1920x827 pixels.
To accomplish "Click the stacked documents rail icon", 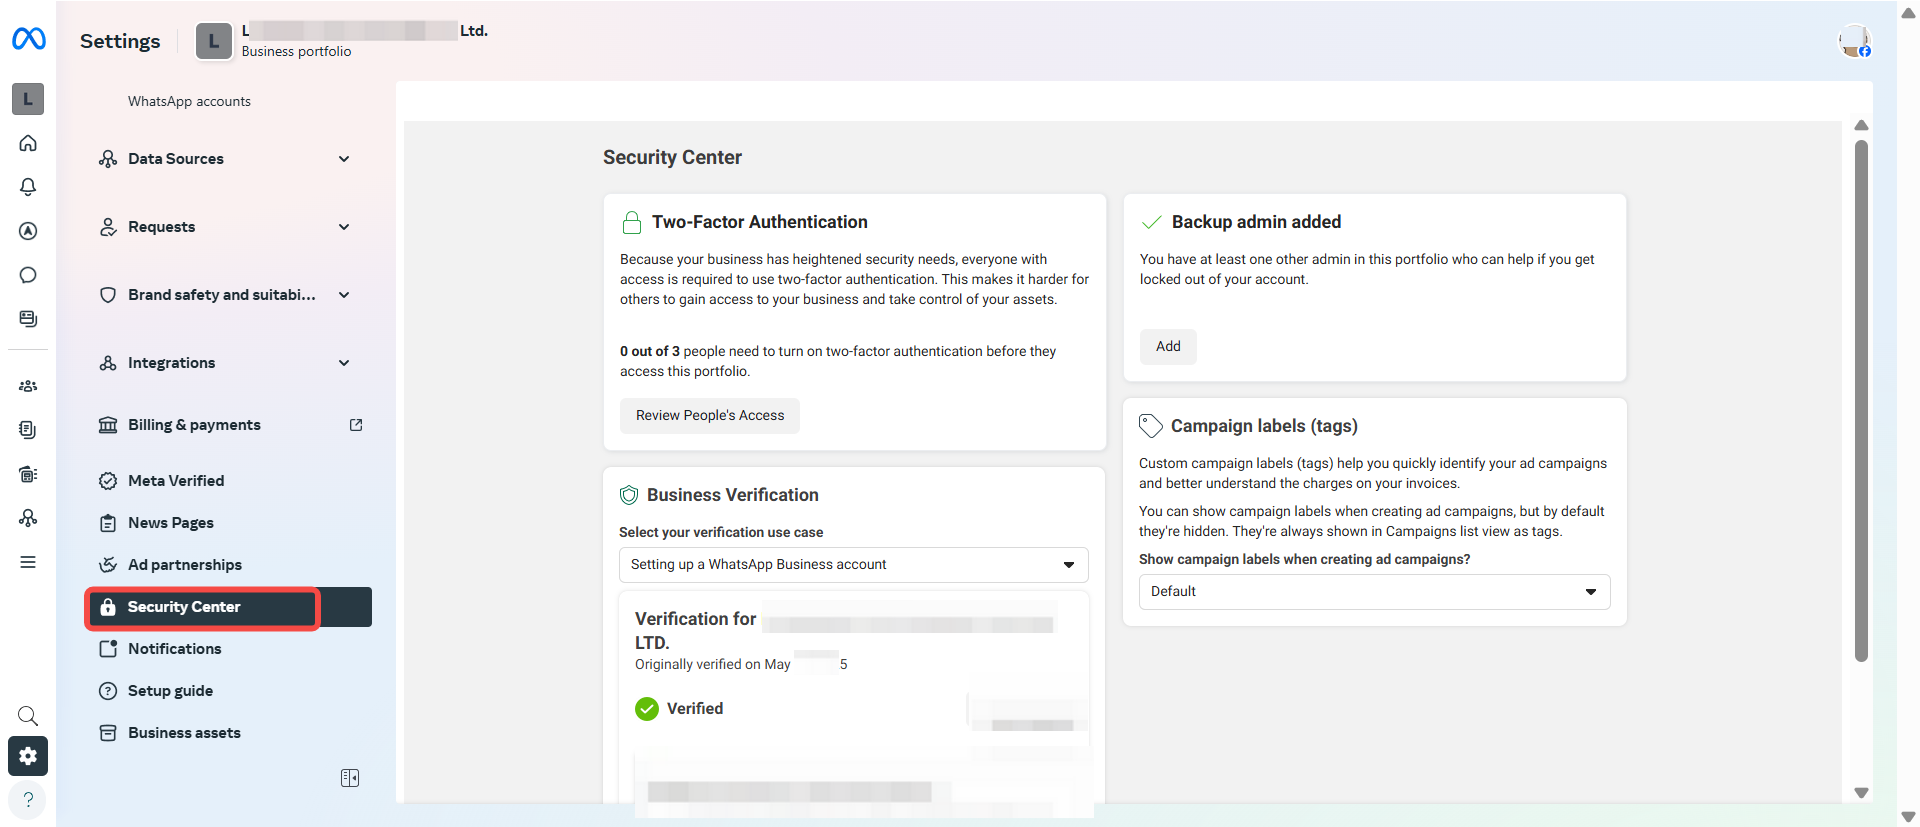I will click(x=28, y=430).
